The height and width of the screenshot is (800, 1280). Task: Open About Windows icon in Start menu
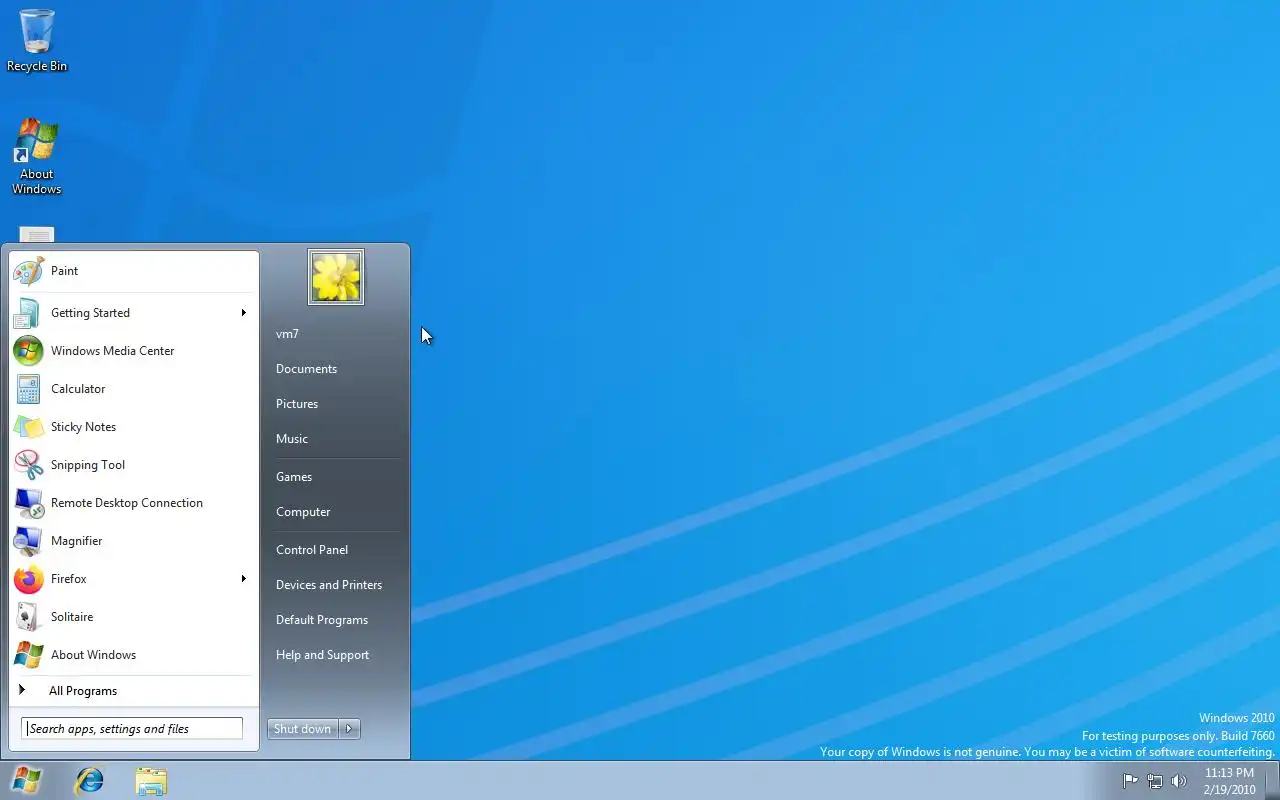point(28,655)
